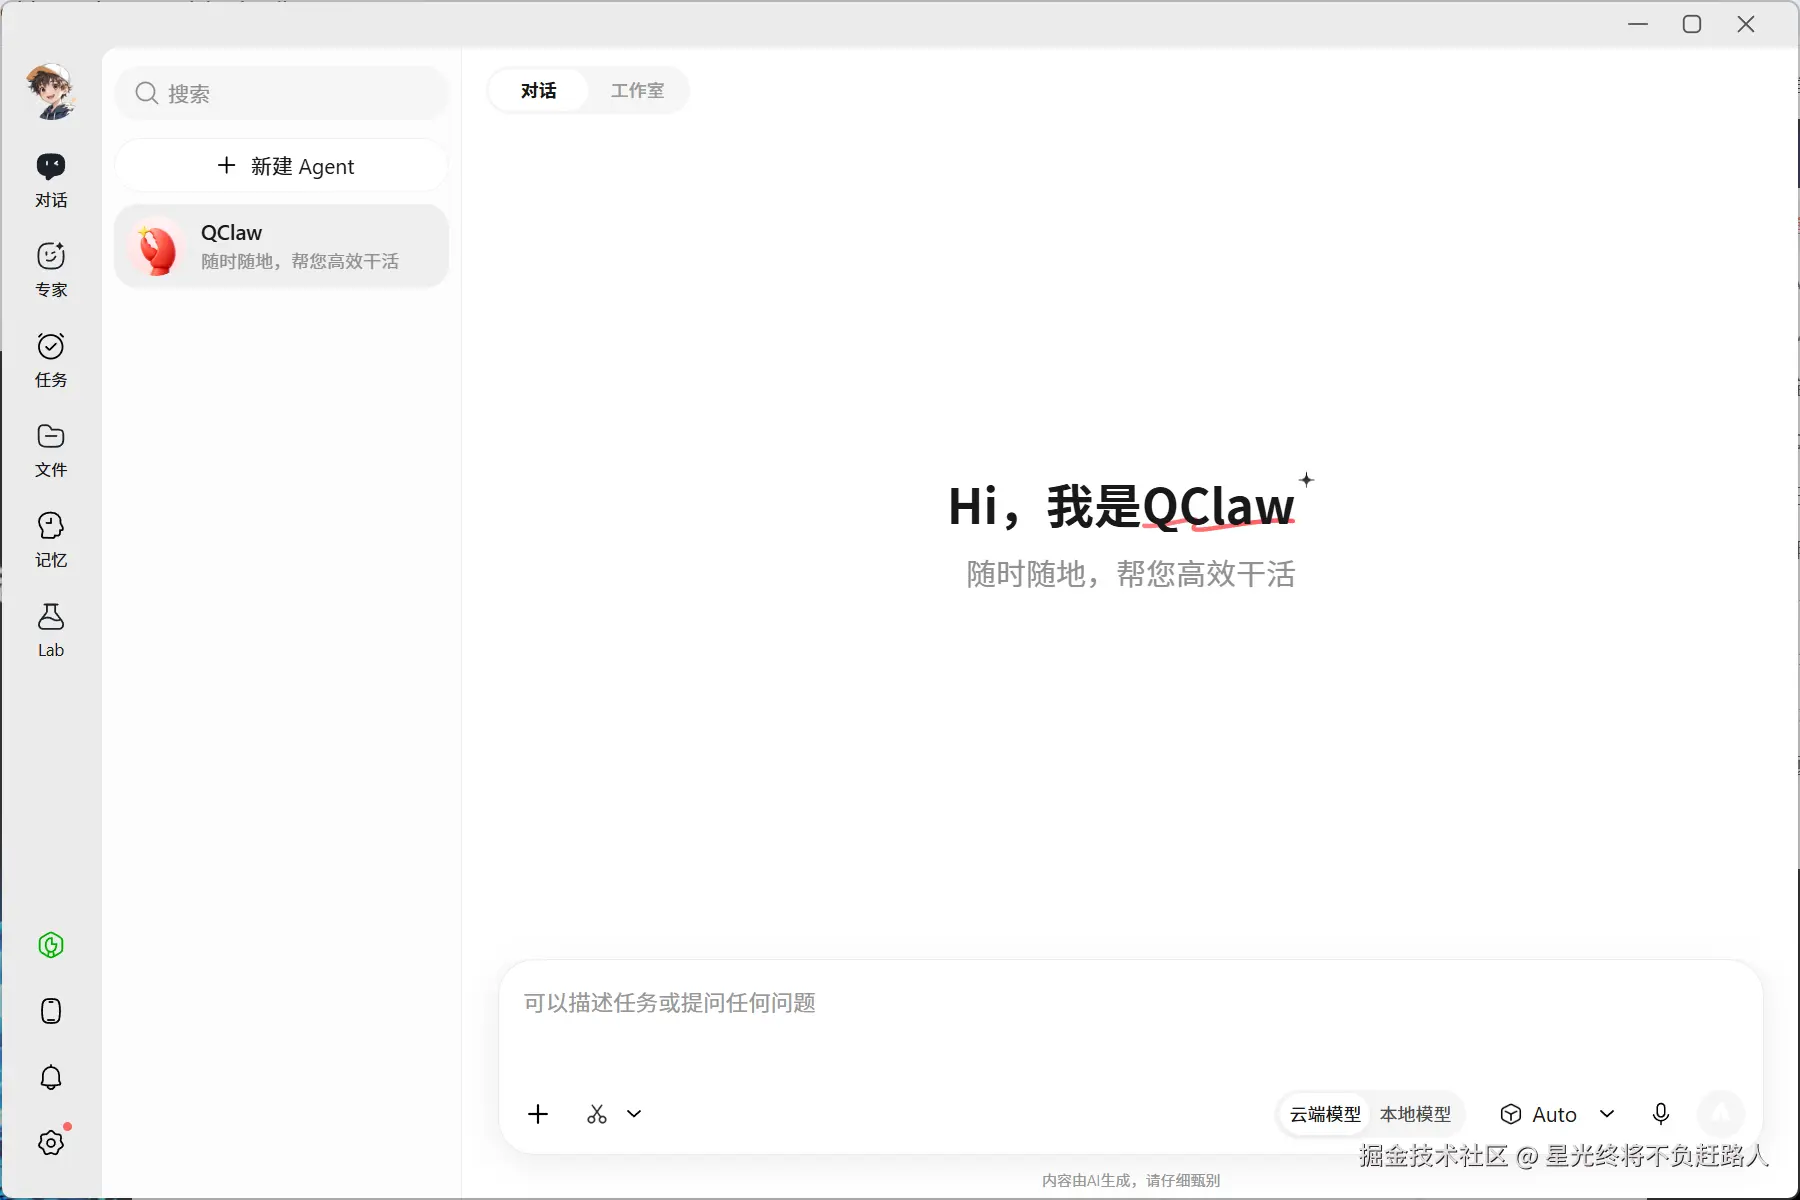
Task: Open the notifications bell
Action: (x=51, y=1077)
